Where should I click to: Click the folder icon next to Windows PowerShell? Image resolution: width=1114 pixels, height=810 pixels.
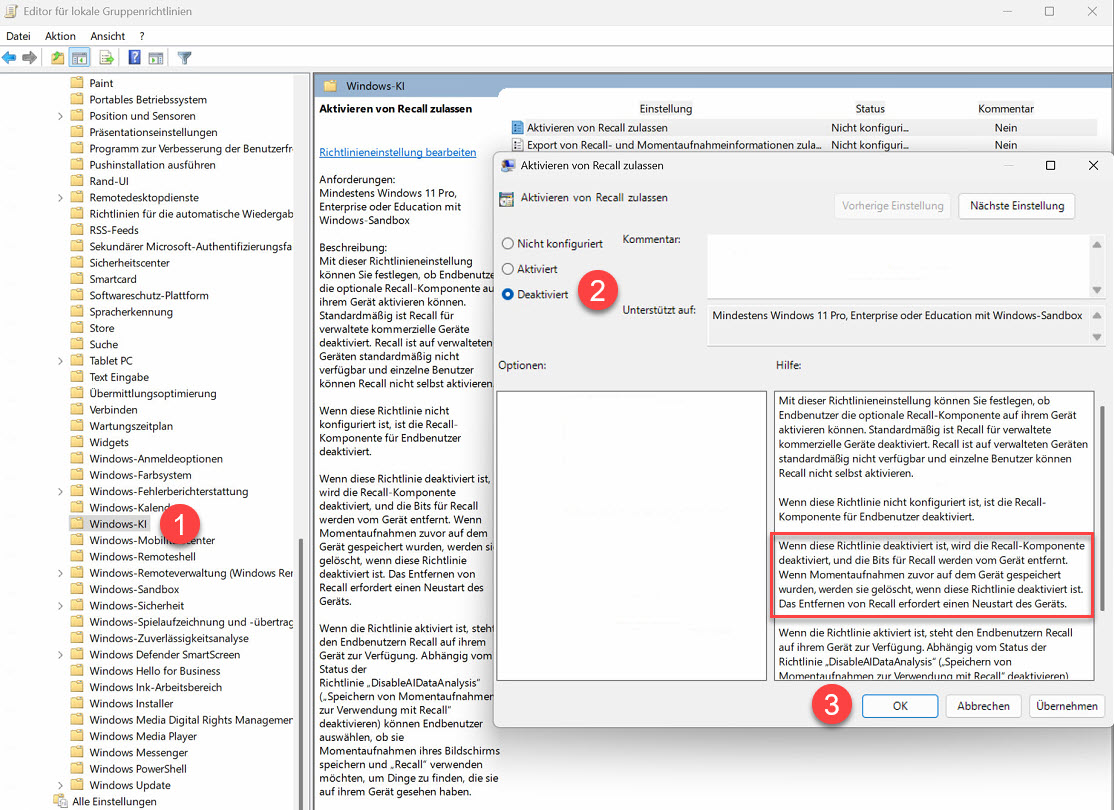click(x=77, y=770)
